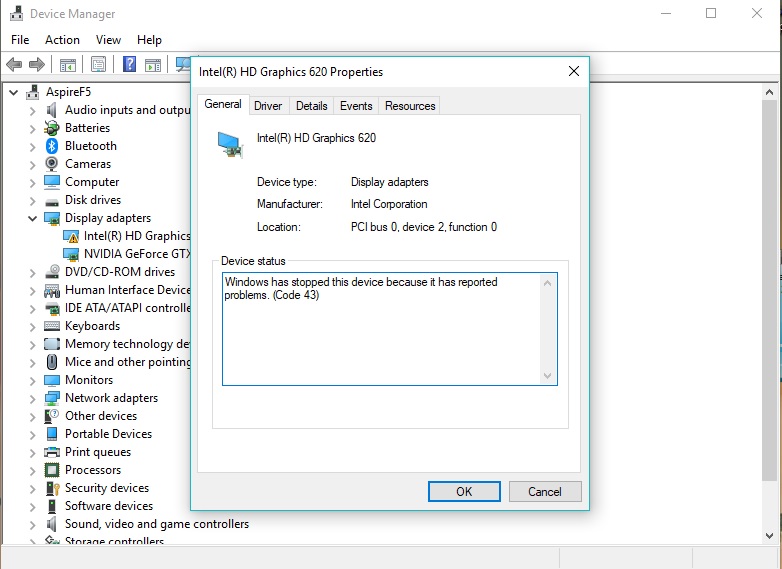Screen dimensions: 782x569
Task: Select the Display adapters icon
Action: point(52,218)
